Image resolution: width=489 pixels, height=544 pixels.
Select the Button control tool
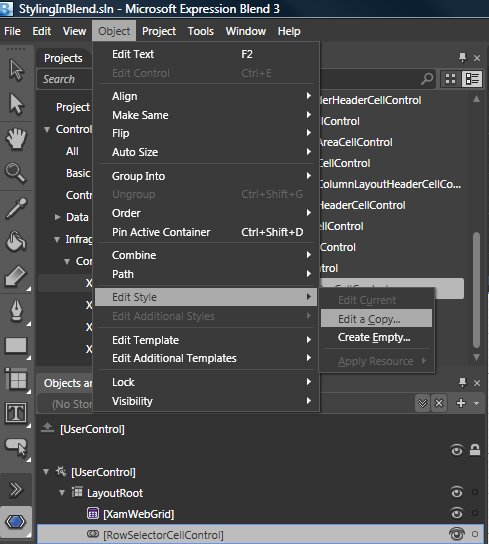(16, 448)
